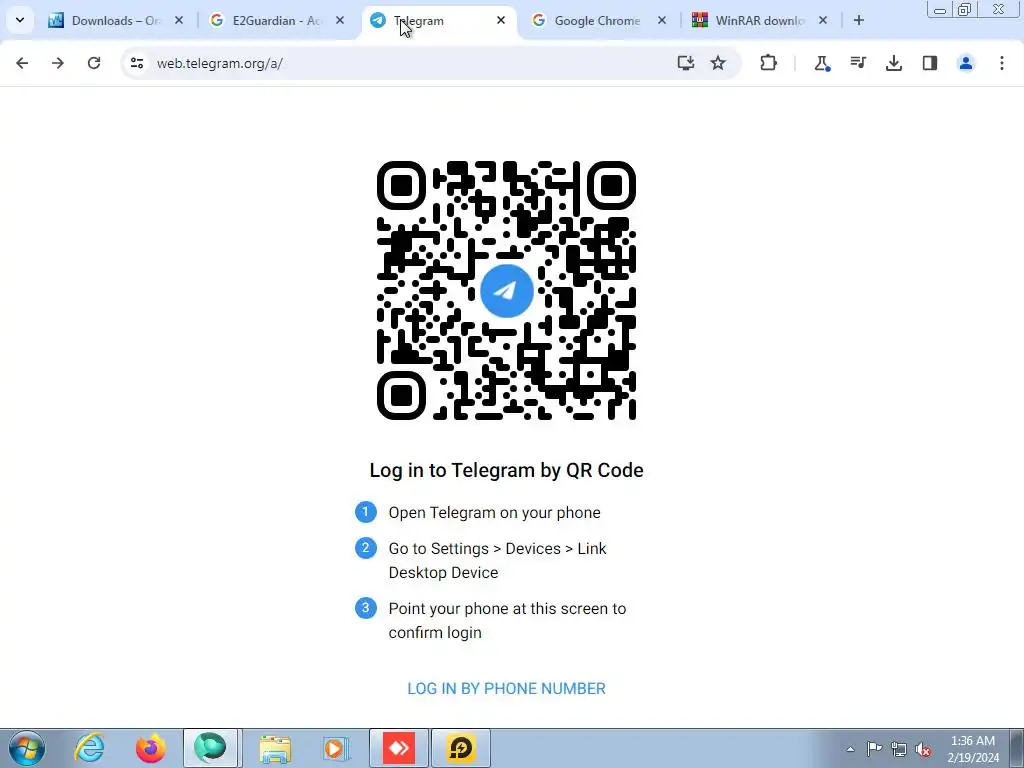The width and height of the screenshot is (1024, 768).
Task: Open the Chrome three-dot menu
Action: [1002, 63]
